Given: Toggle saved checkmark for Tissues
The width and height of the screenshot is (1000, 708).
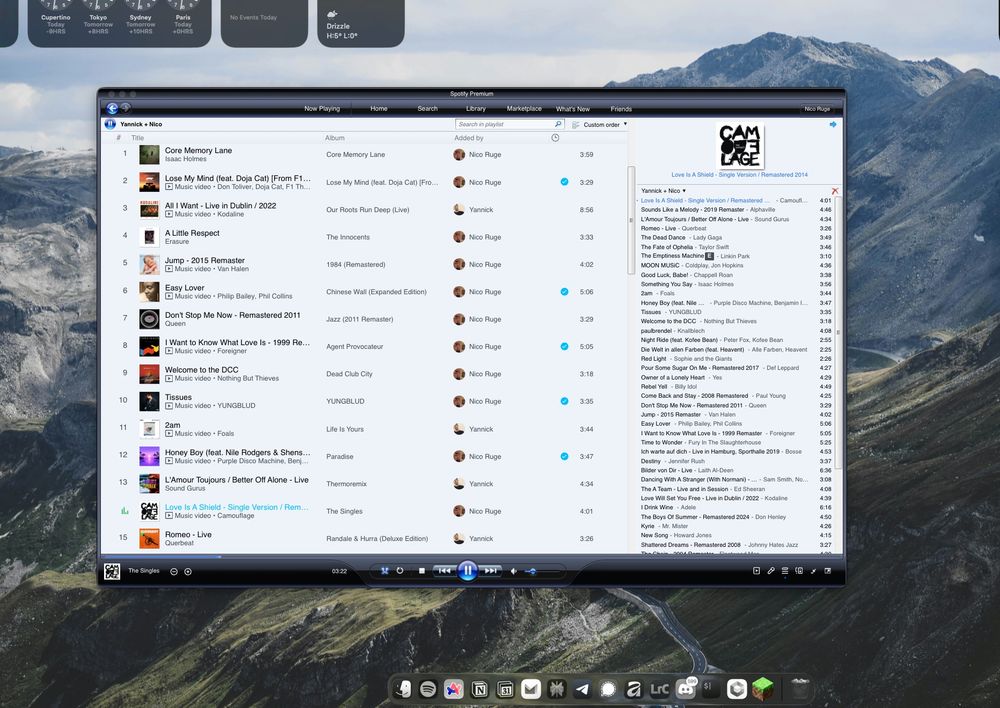Looking at the screenshot, I should click(x=564, y=401).
